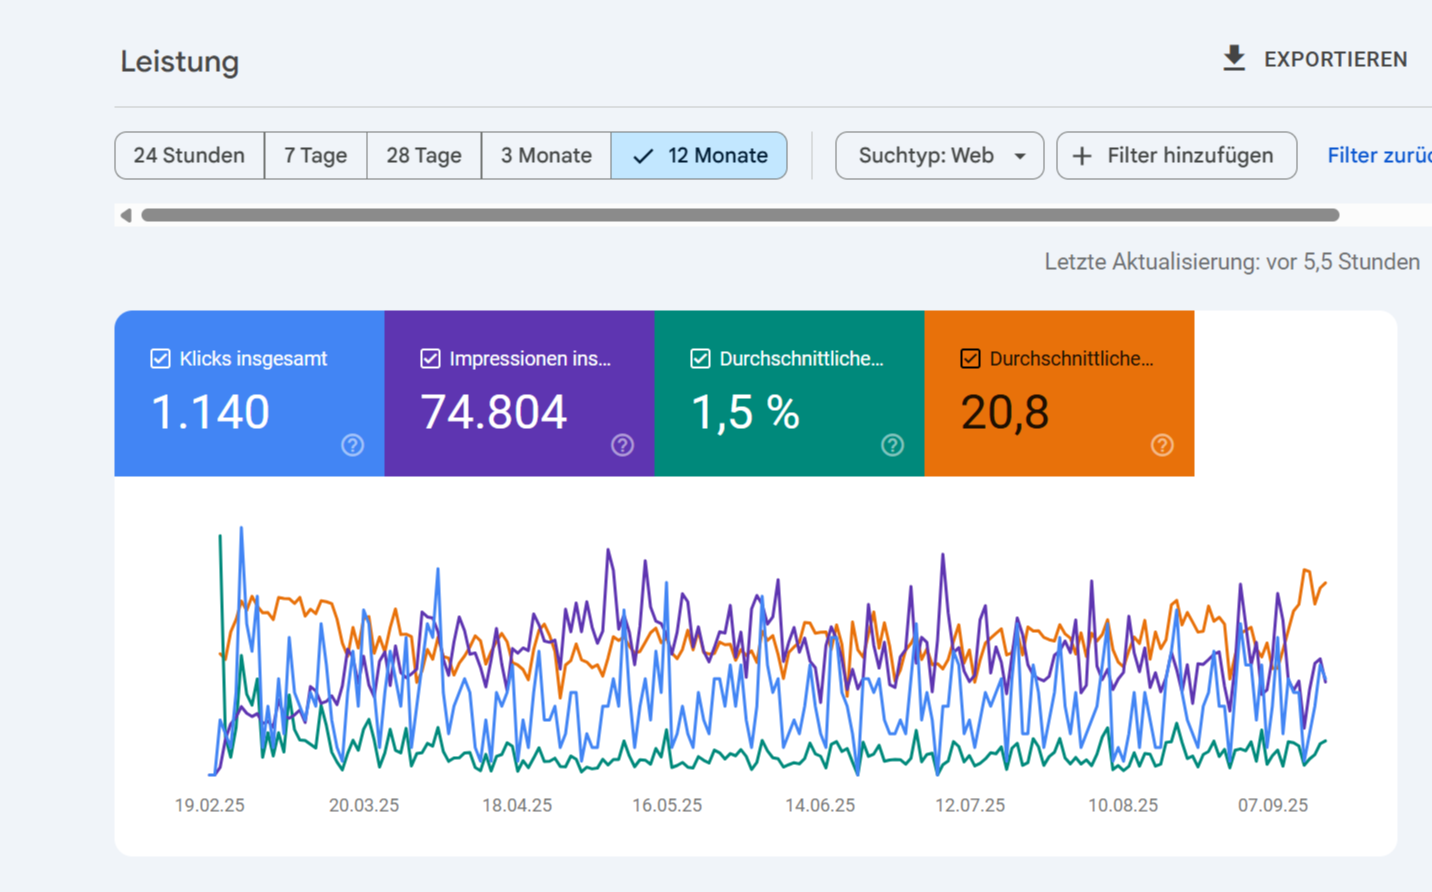Toggle the orange Durchschnittliche position checkbox
The width and height of the screenshot is (1432, 892).
point(970,359)
